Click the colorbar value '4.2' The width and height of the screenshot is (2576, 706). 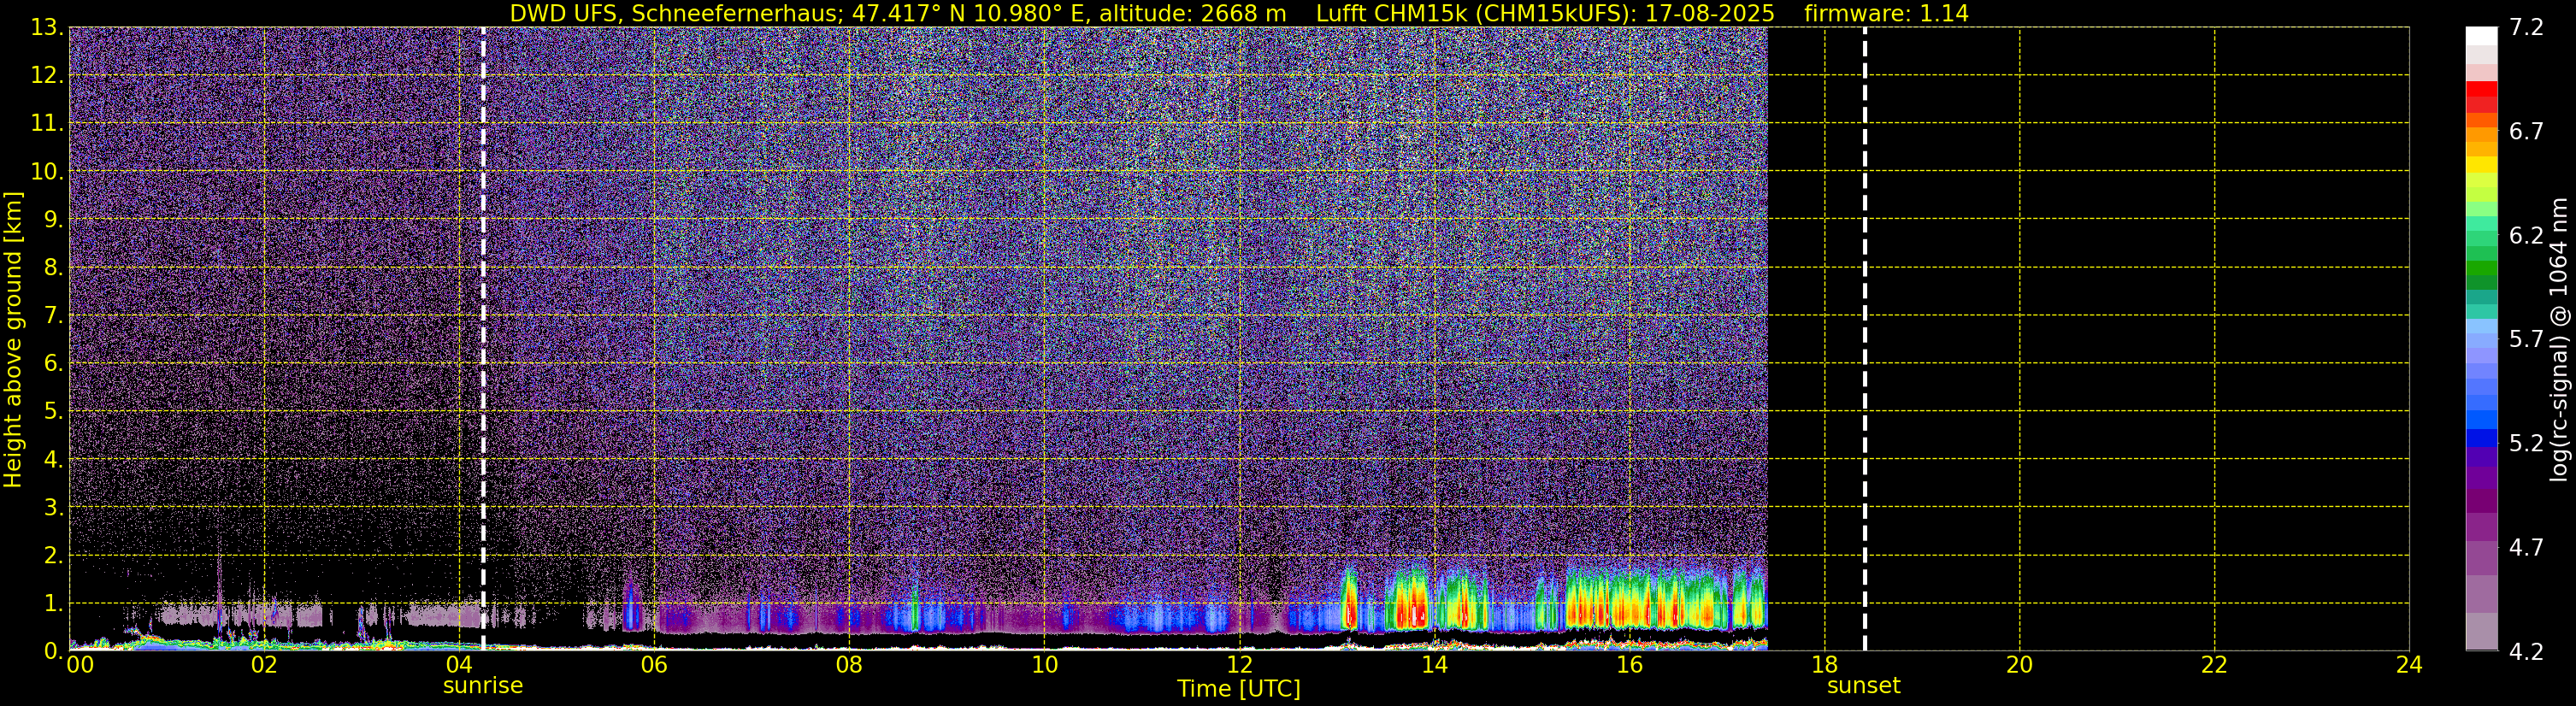[2526, 652]
